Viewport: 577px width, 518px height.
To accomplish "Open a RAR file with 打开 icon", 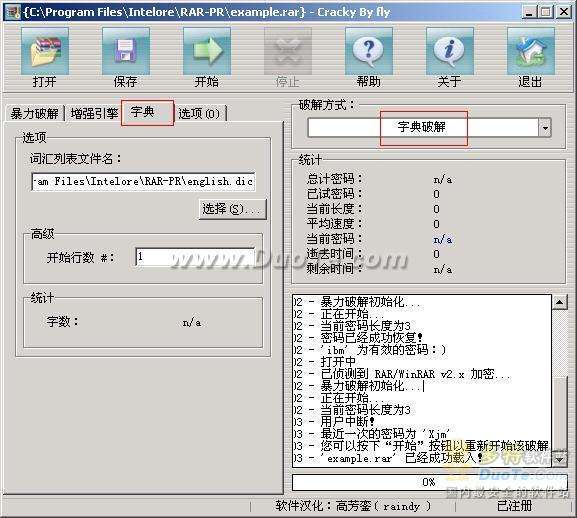I will [x=45, y=52].
